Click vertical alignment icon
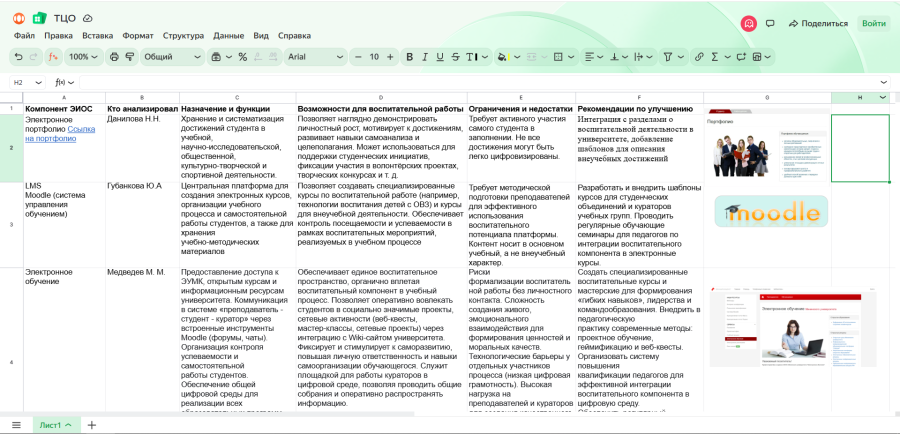The image size is (900, 434). 615,57
